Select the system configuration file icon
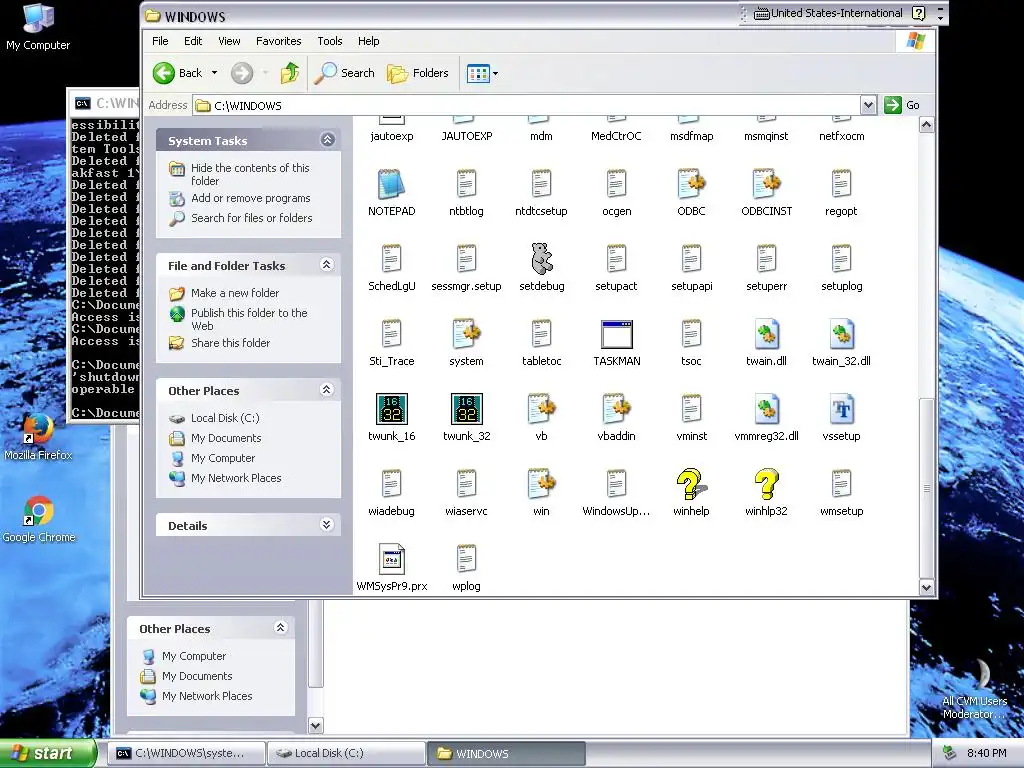Screen dimensions: 1024x768 [466, 334]
